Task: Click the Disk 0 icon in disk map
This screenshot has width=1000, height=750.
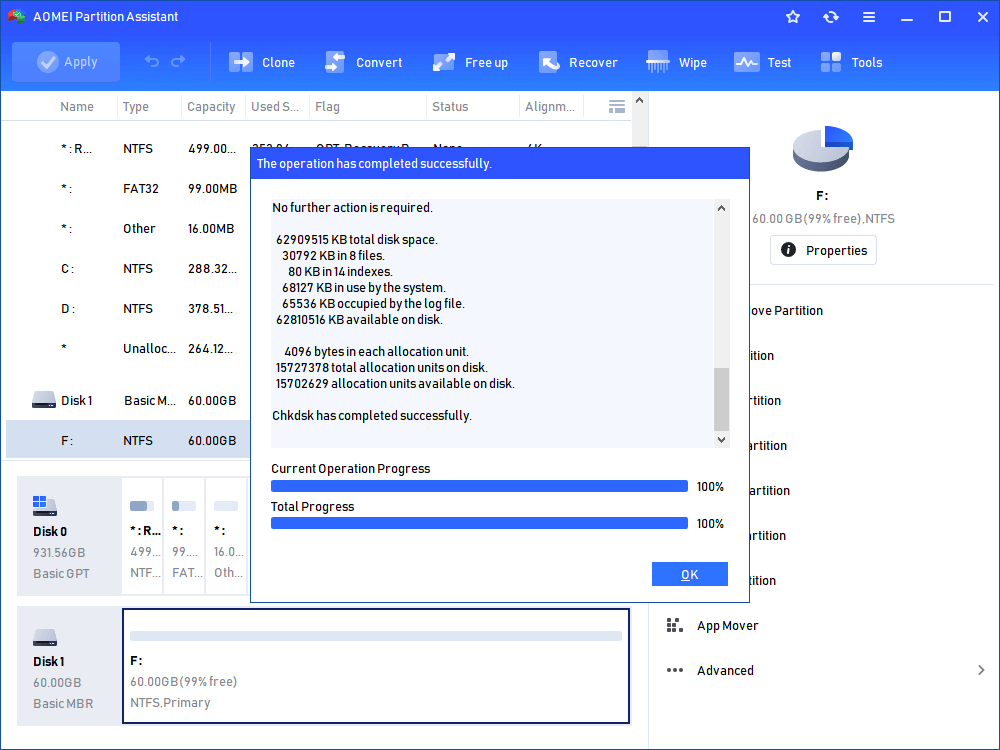Action: pos(45,506)
